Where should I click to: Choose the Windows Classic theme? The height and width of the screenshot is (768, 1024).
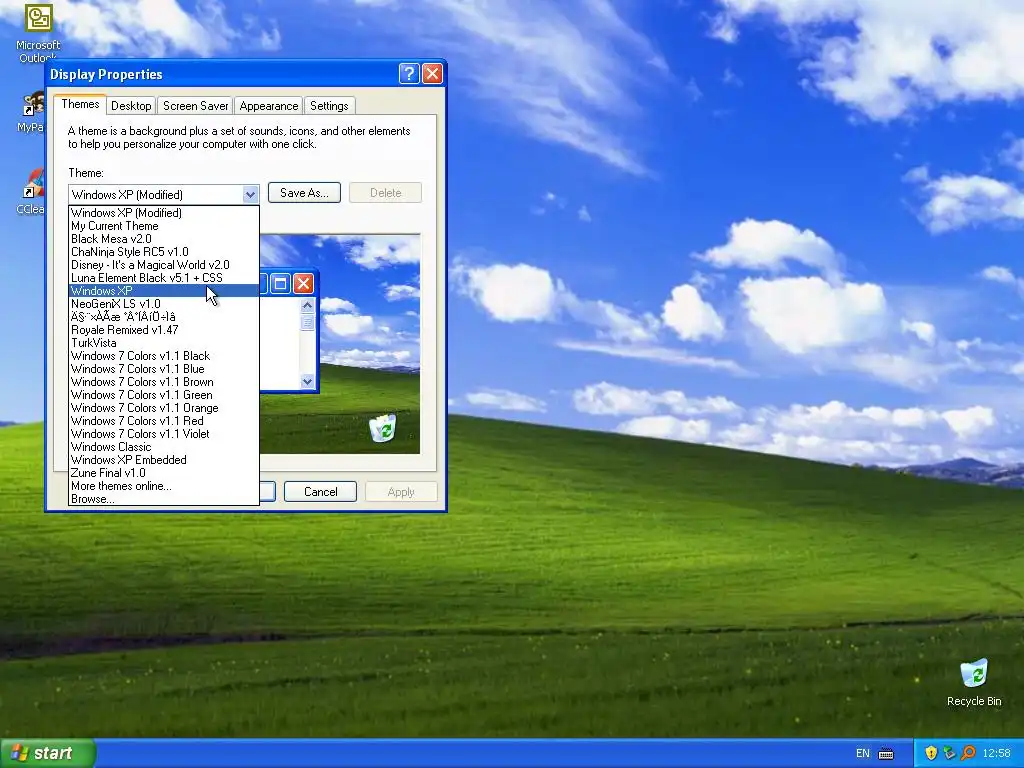point(163,447)
